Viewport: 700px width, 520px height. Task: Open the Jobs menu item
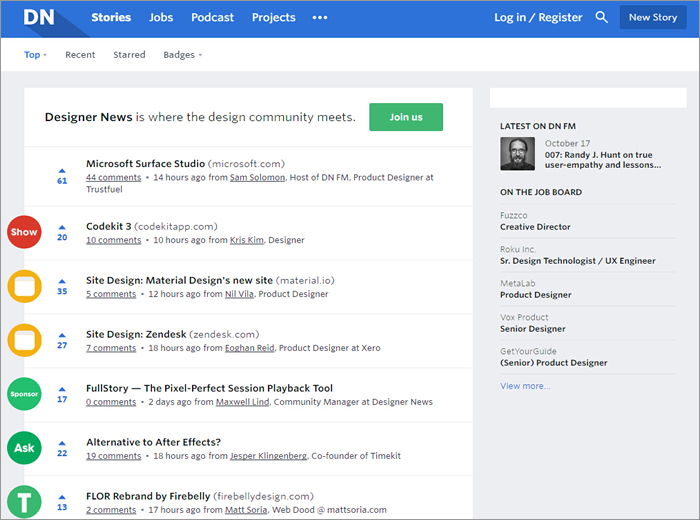(161, 17)
